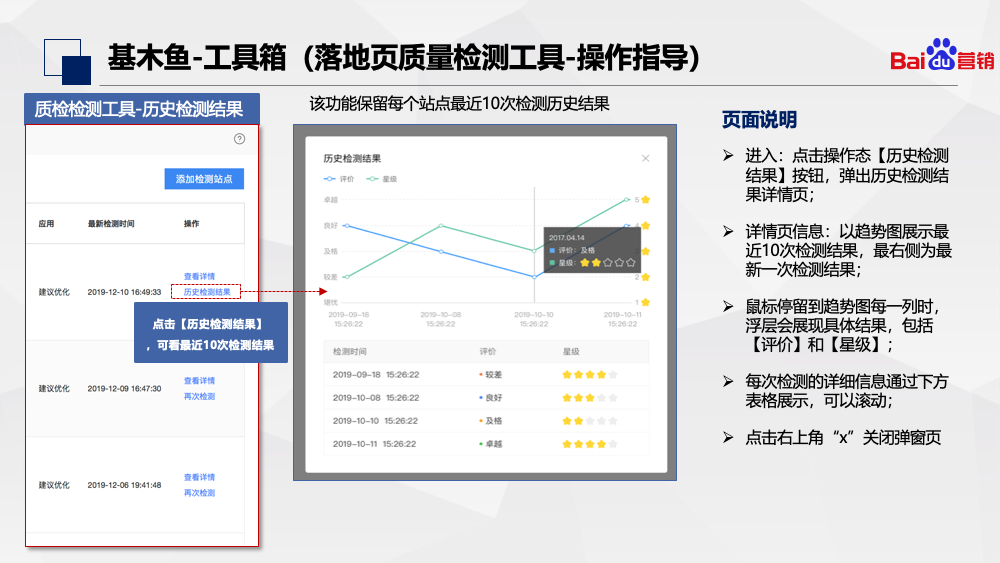Click the star rating for 2019-09-18 row
Screen dimensions: 1000x563
point(590,375)
